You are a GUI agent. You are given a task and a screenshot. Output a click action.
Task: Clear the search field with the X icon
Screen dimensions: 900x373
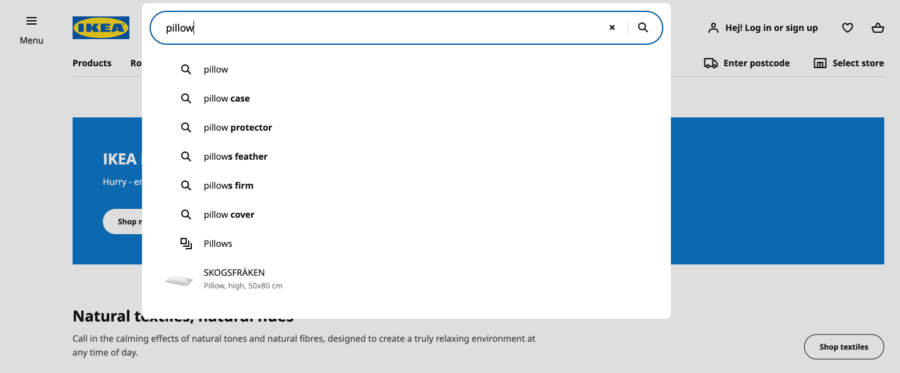click(612, 28)
